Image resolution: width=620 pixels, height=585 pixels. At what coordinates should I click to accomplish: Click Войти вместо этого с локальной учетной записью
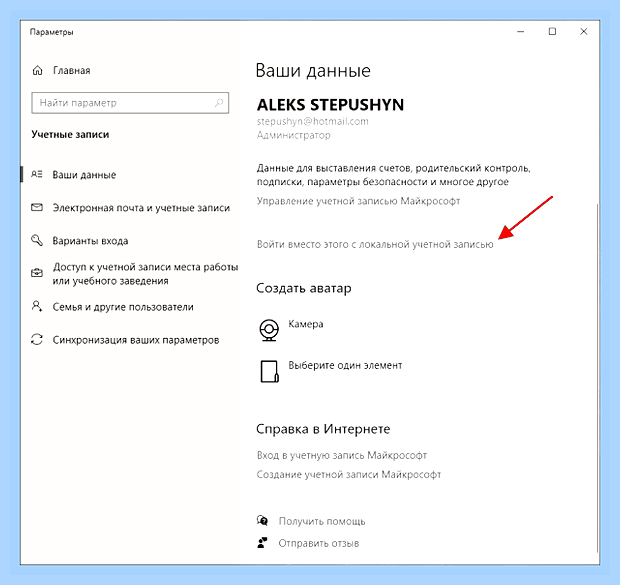[375, 244]
